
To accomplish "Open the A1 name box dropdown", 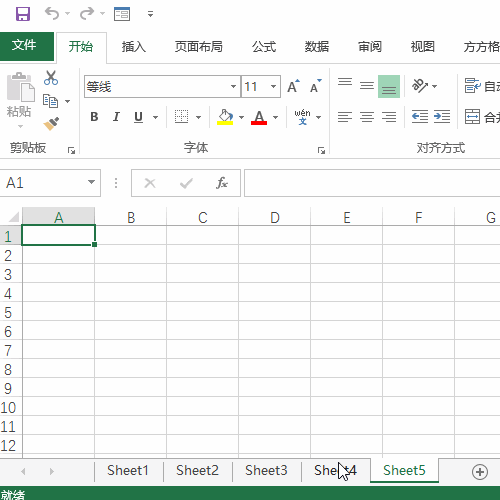I will pos(91,182).
